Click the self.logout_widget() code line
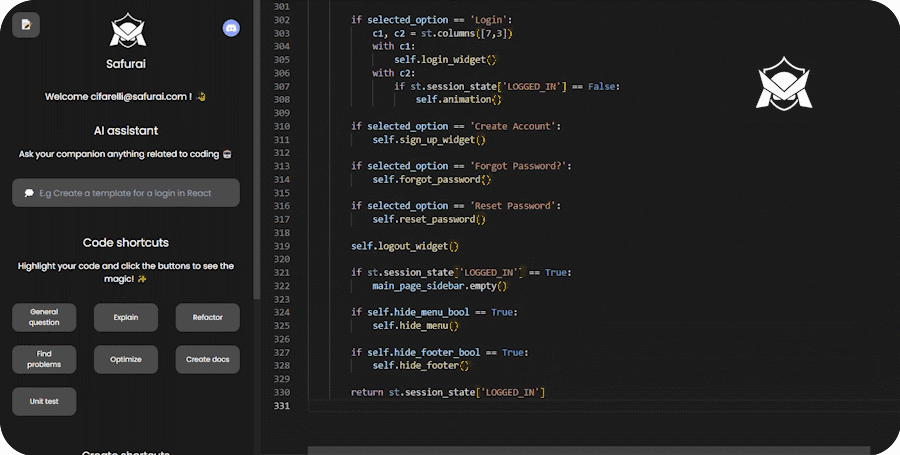Viewport: 900px width, 455px height. [404, 246]
